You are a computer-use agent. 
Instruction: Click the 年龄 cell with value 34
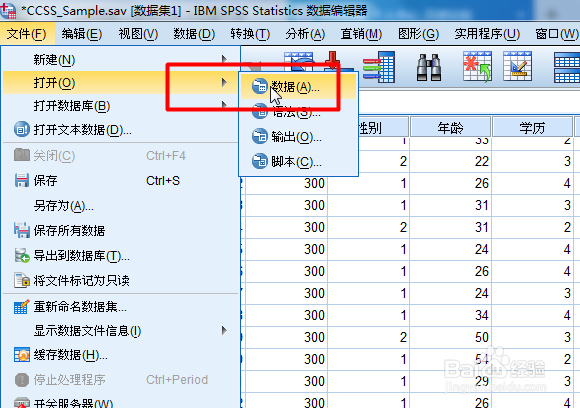(451, 315)
